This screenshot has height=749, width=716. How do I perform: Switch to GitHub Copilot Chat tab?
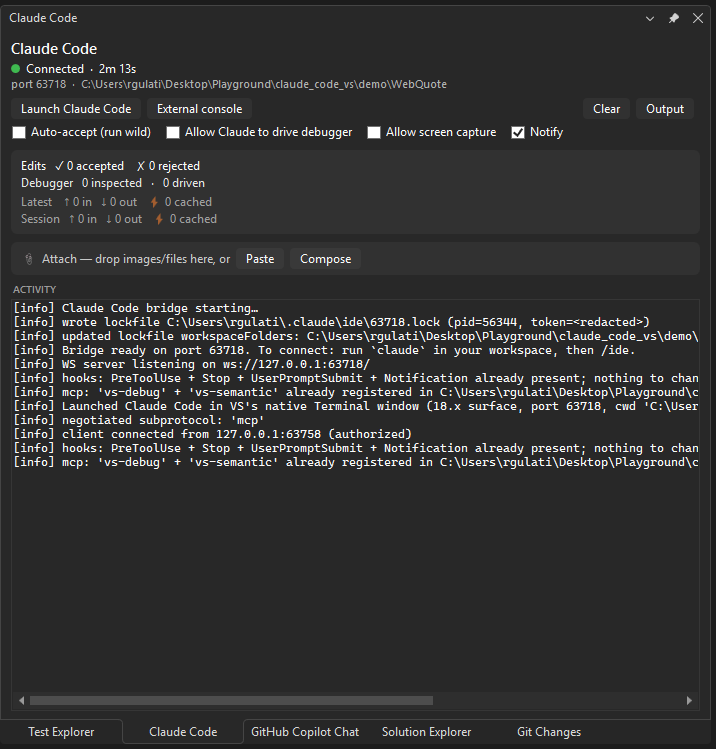(305, 732)
